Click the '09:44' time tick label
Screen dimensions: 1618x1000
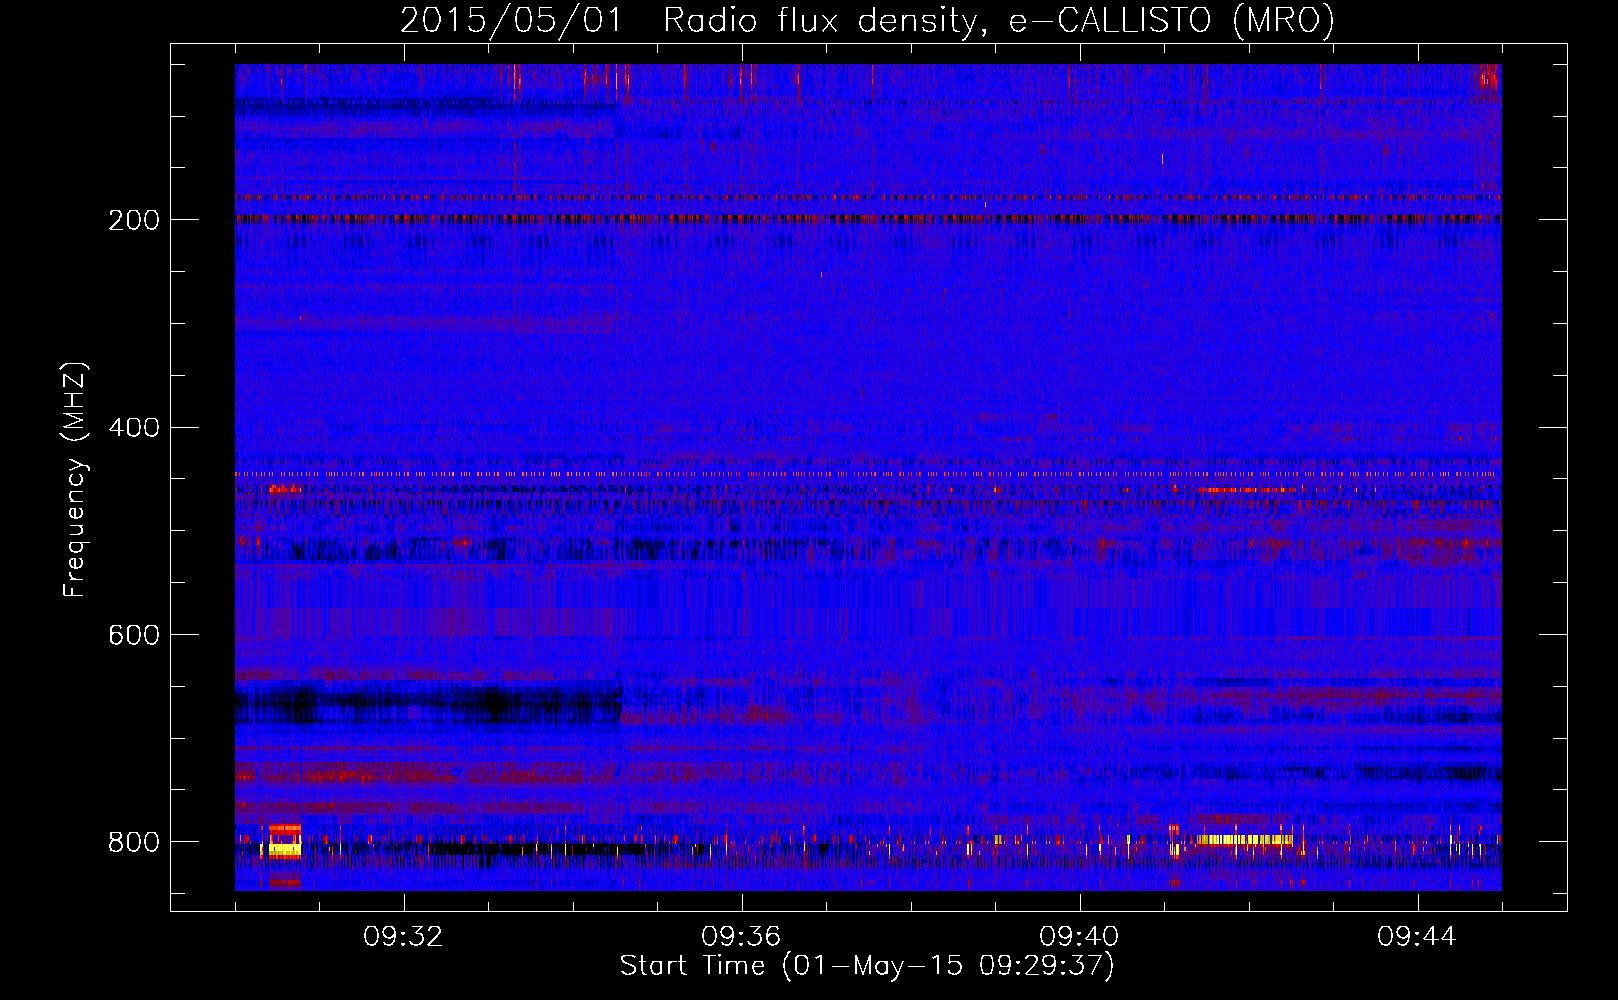[x=1417, y=937]
